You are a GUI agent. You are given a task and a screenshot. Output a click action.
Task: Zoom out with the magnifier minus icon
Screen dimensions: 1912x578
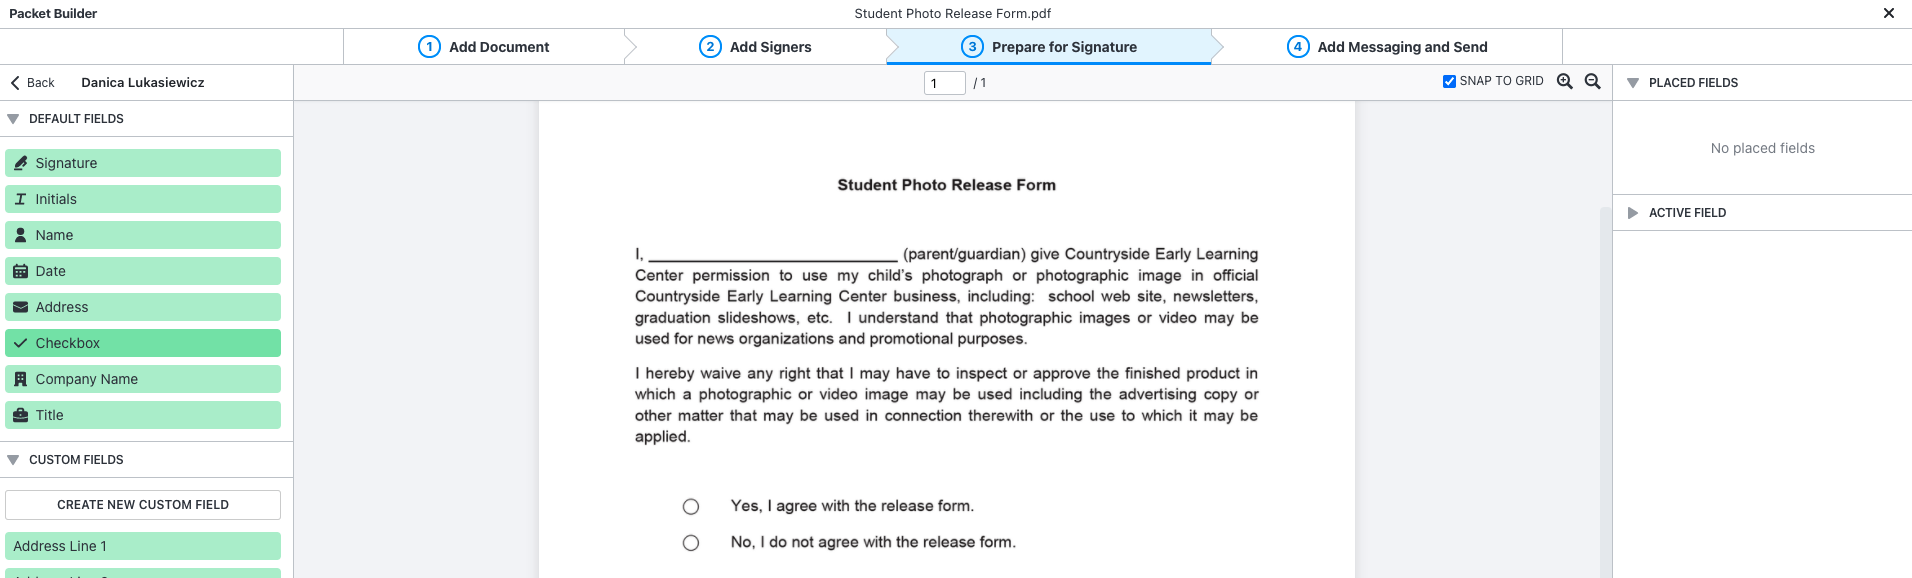(1593, 82)
